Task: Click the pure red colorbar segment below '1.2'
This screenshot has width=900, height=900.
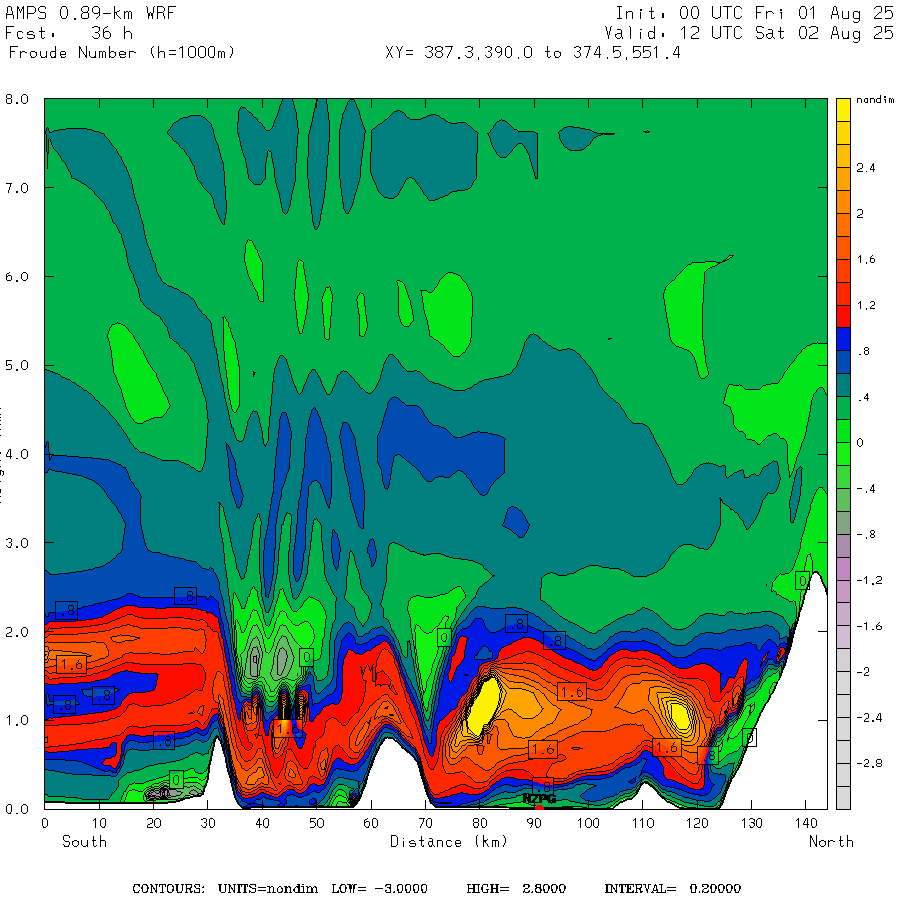Action: pos(843,316)
